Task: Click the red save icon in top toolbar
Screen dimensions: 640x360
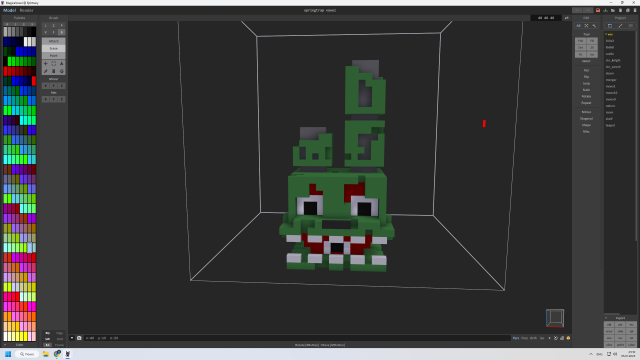Action: (x=598, y=10)
